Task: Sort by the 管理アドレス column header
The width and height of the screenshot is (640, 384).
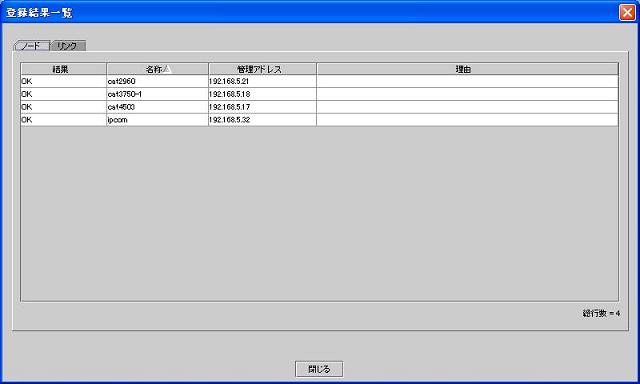Action: coord(262,69)
